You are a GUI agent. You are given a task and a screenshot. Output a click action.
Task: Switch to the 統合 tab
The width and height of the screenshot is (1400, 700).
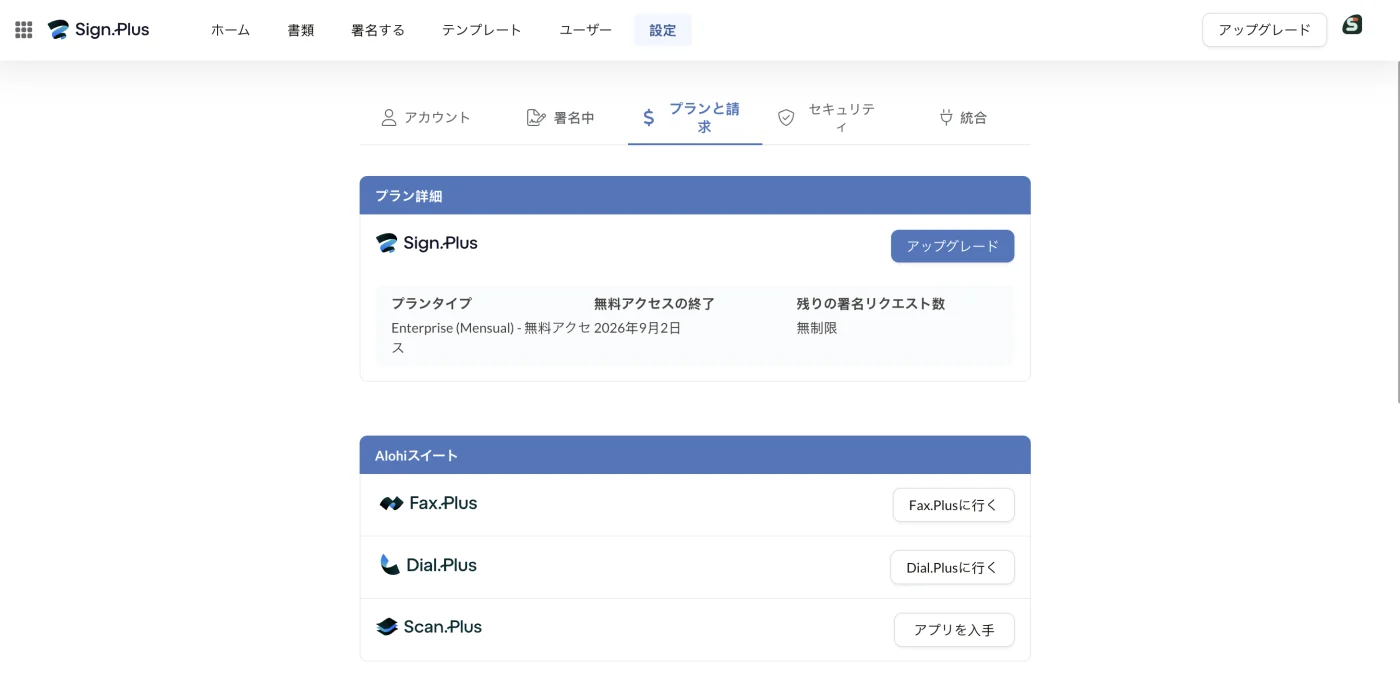(x=963, y=117)
